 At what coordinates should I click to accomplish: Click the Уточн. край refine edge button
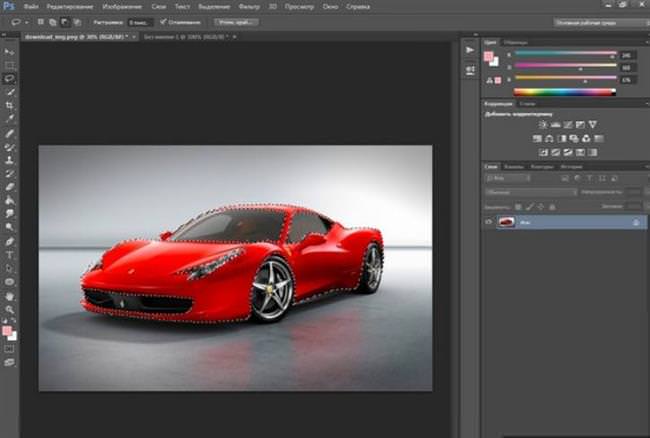point(236,22)
